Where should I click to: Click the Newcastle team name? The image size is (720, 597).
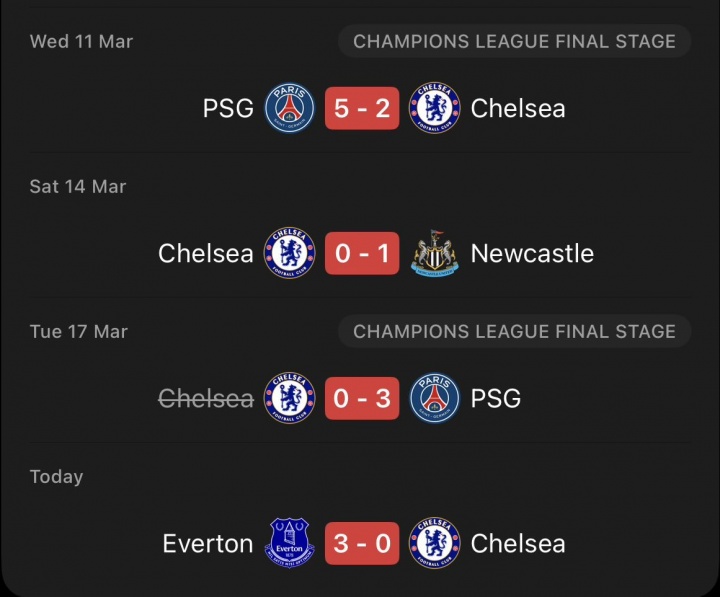[532, 253]
